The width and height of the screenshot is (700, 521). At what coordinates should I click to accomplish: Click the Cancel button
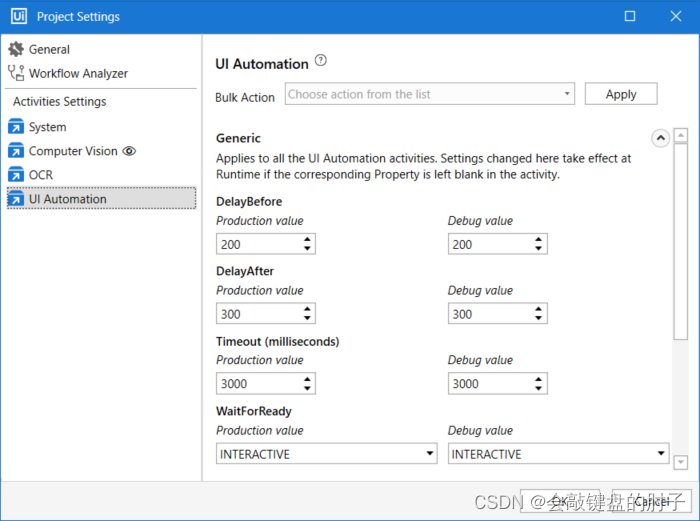[652, 502]
